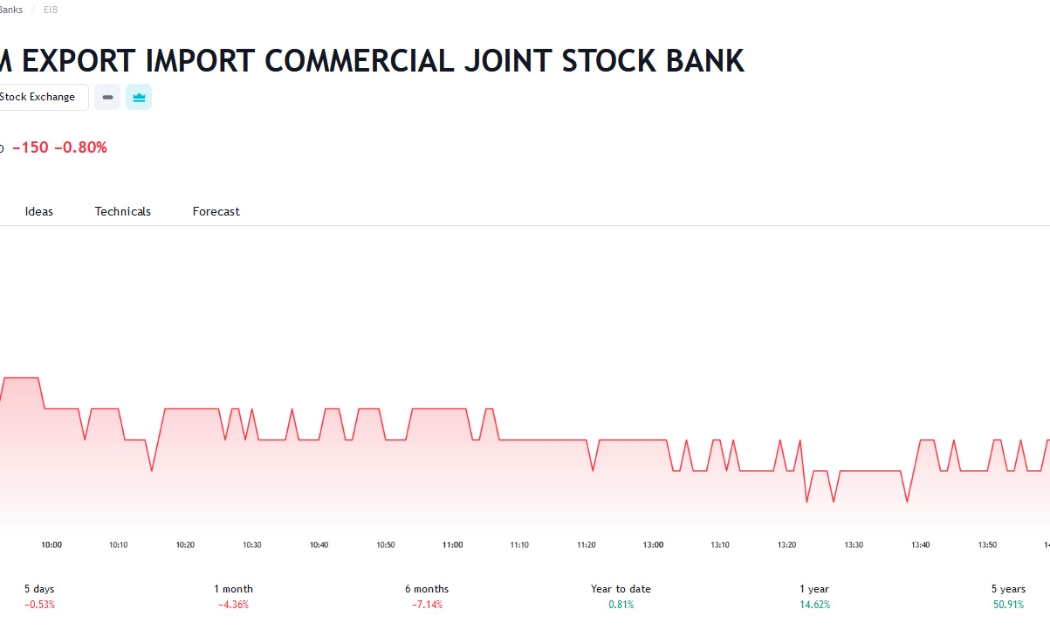Click the EXPORT IMPORT COMMERCIAL JOINT STOCK BANK title
This screenshot has height=630, width=1050.
tap(382, 61)
